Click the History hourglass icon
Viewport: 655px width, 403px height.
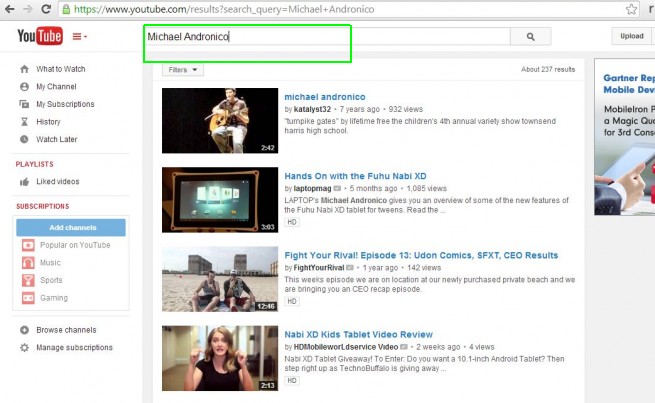[25, 122]
